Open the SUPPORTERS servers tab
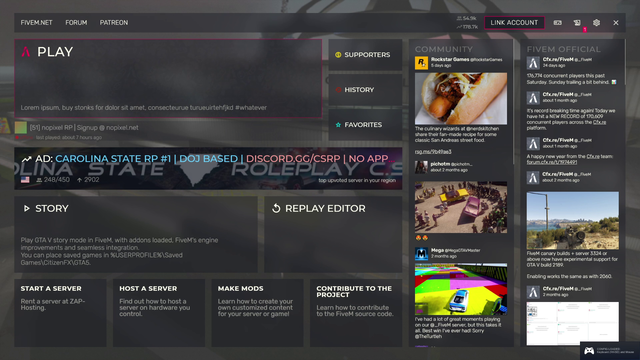This screenshot has width=640, height=360. point(365,55)
